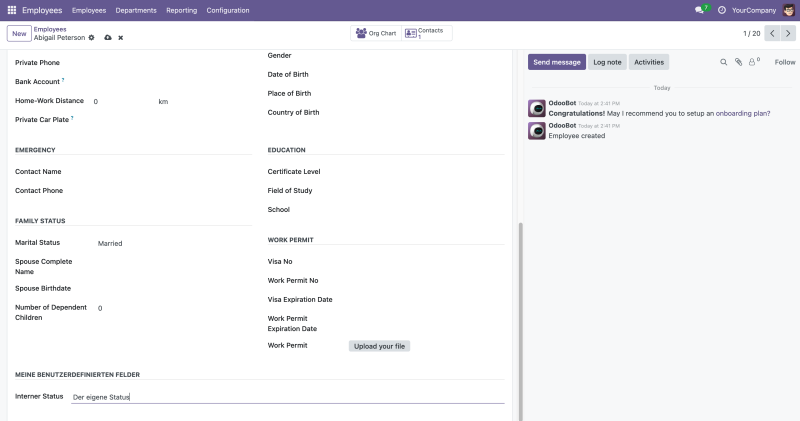This screenshot has height=421, width=800.
Task: Open the Configuration menu
Action: point(228,10)
